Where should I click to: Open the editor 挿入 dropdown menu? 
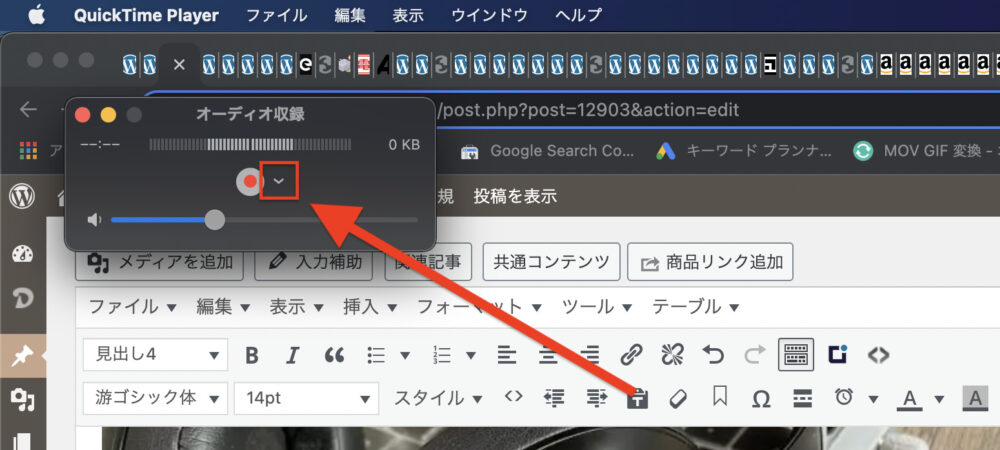(371, 307)
